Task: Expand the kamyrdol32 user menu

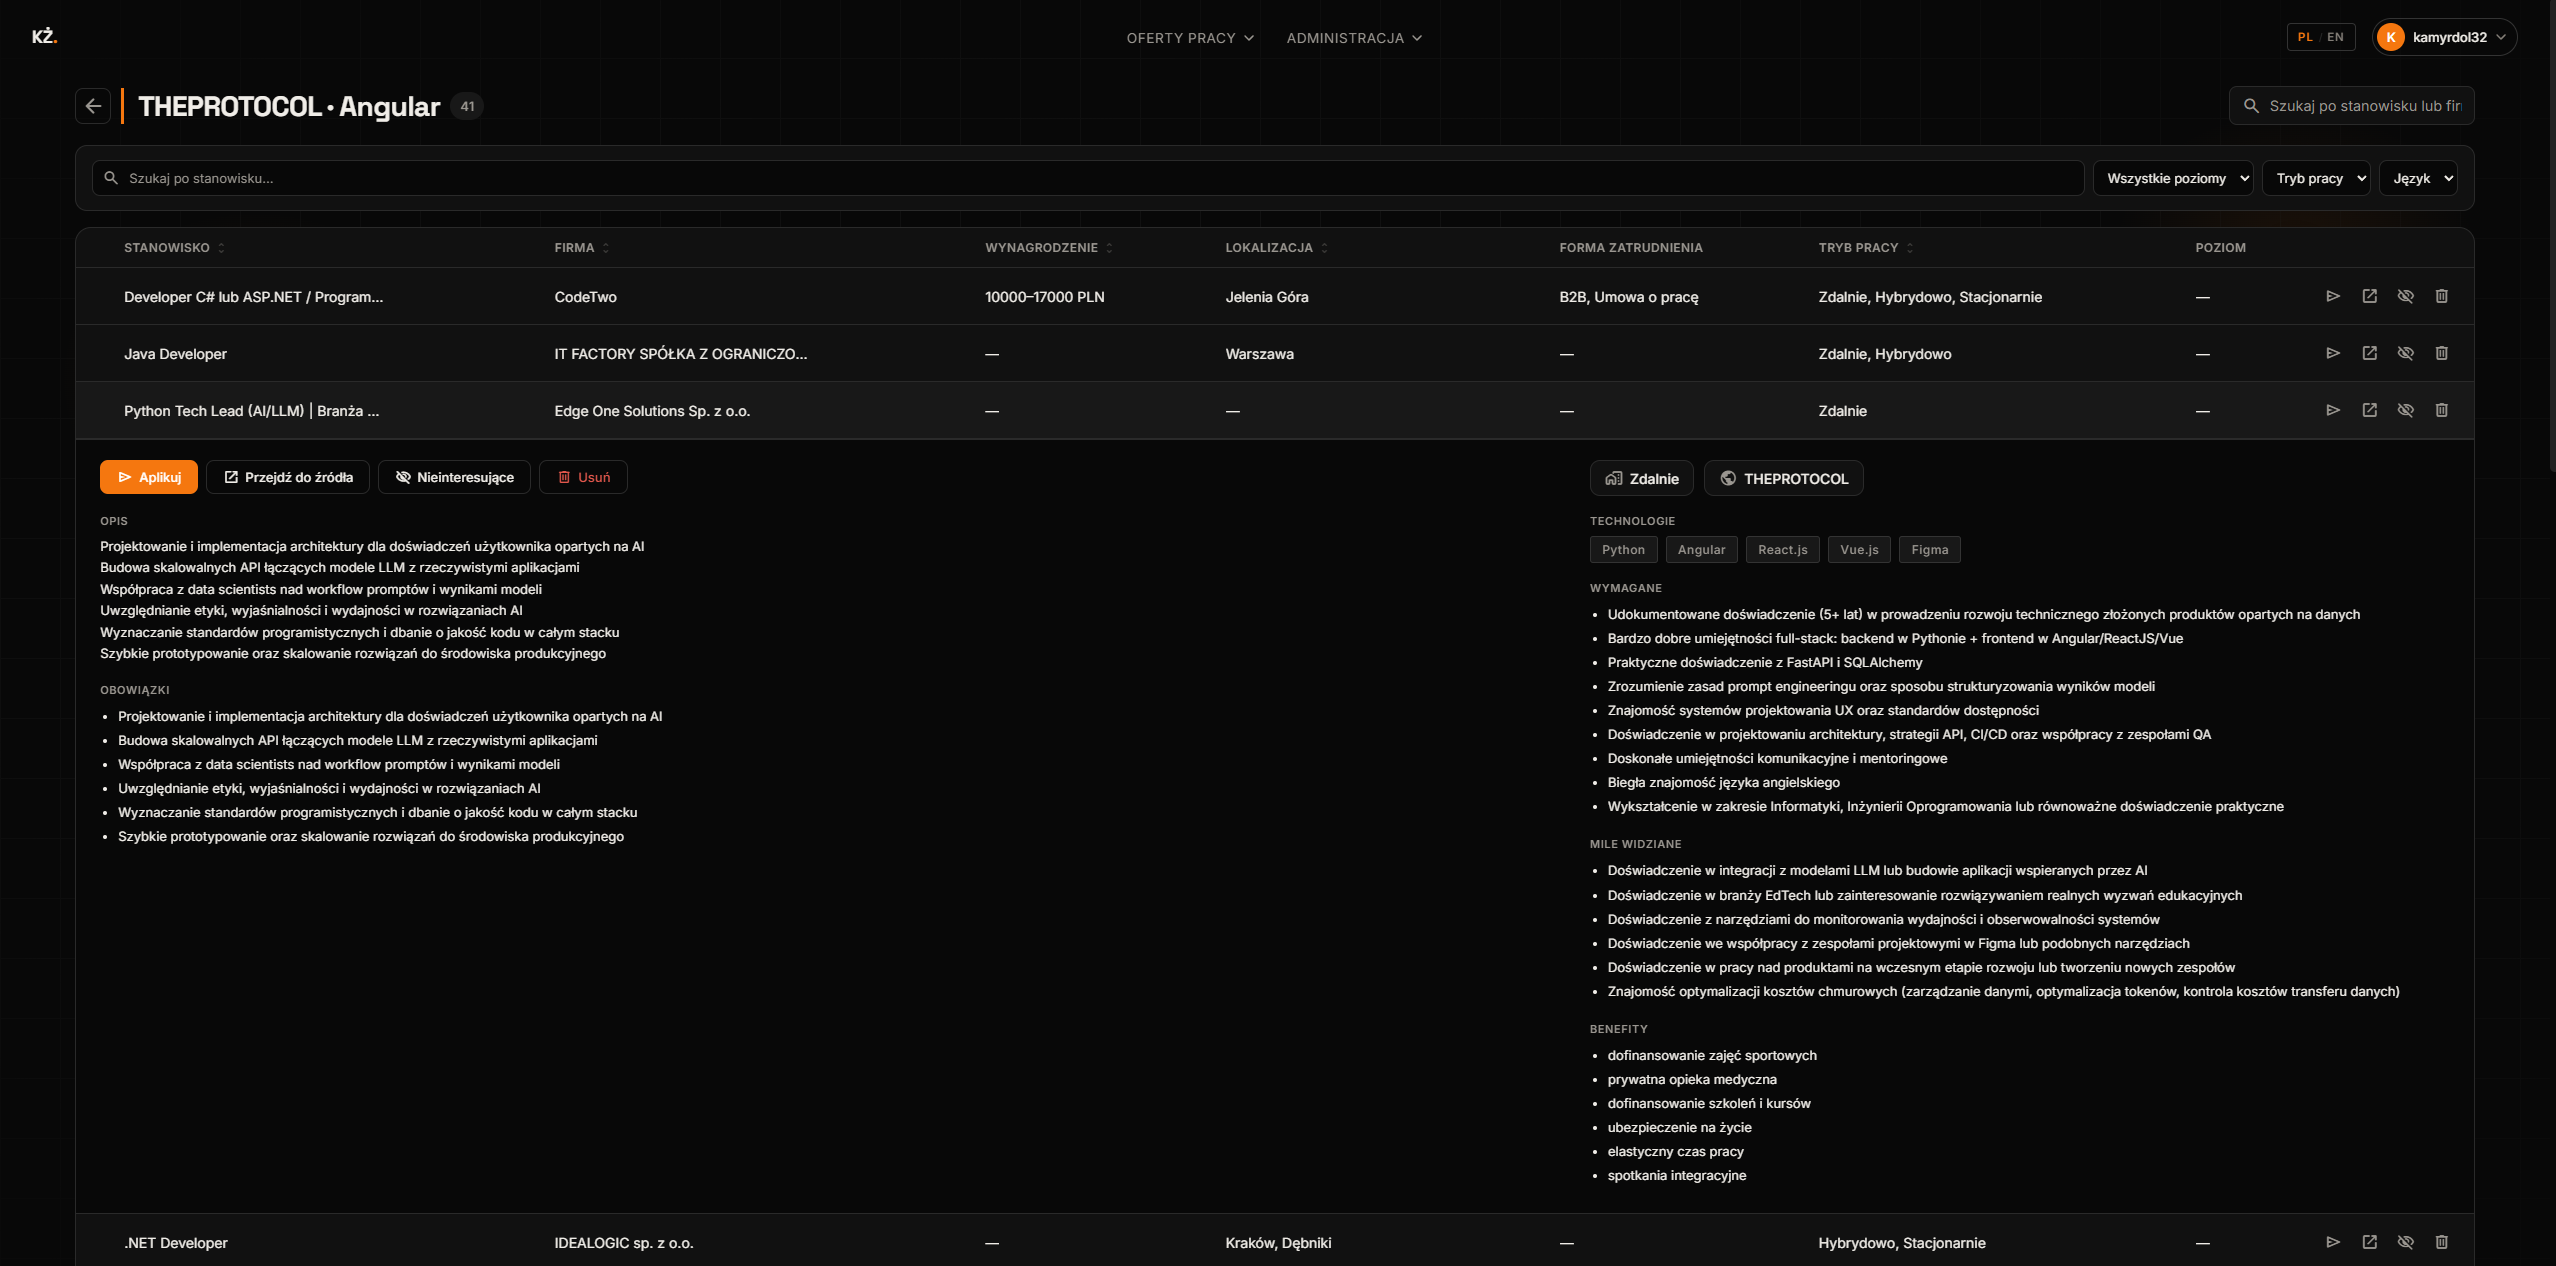Action: click(2444, 37)
